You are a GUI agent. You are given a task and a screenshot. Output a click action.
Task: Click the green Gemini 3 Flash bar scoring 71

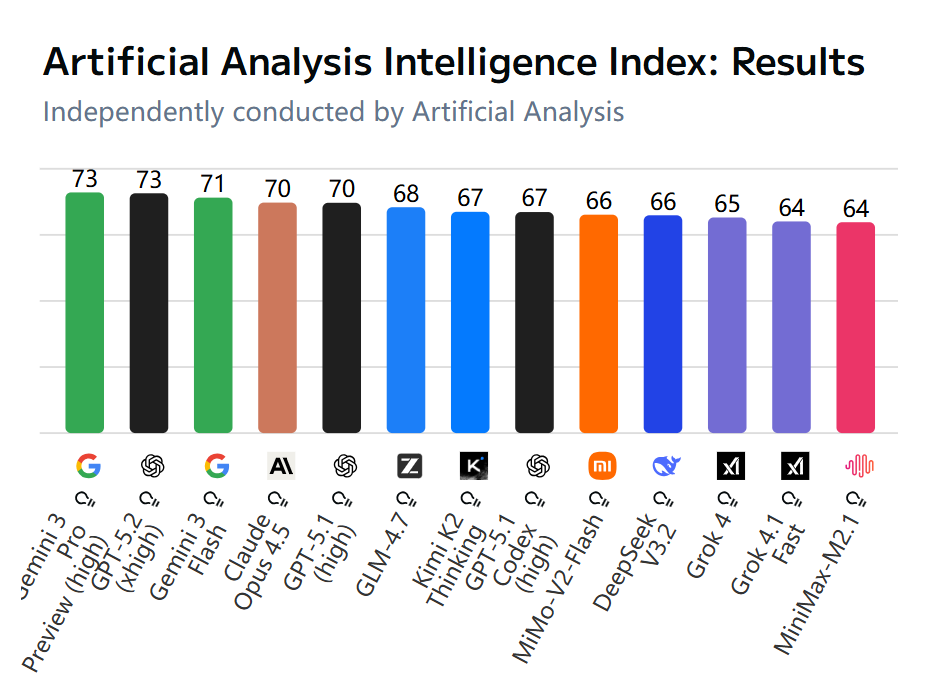[x=213, y=316]
